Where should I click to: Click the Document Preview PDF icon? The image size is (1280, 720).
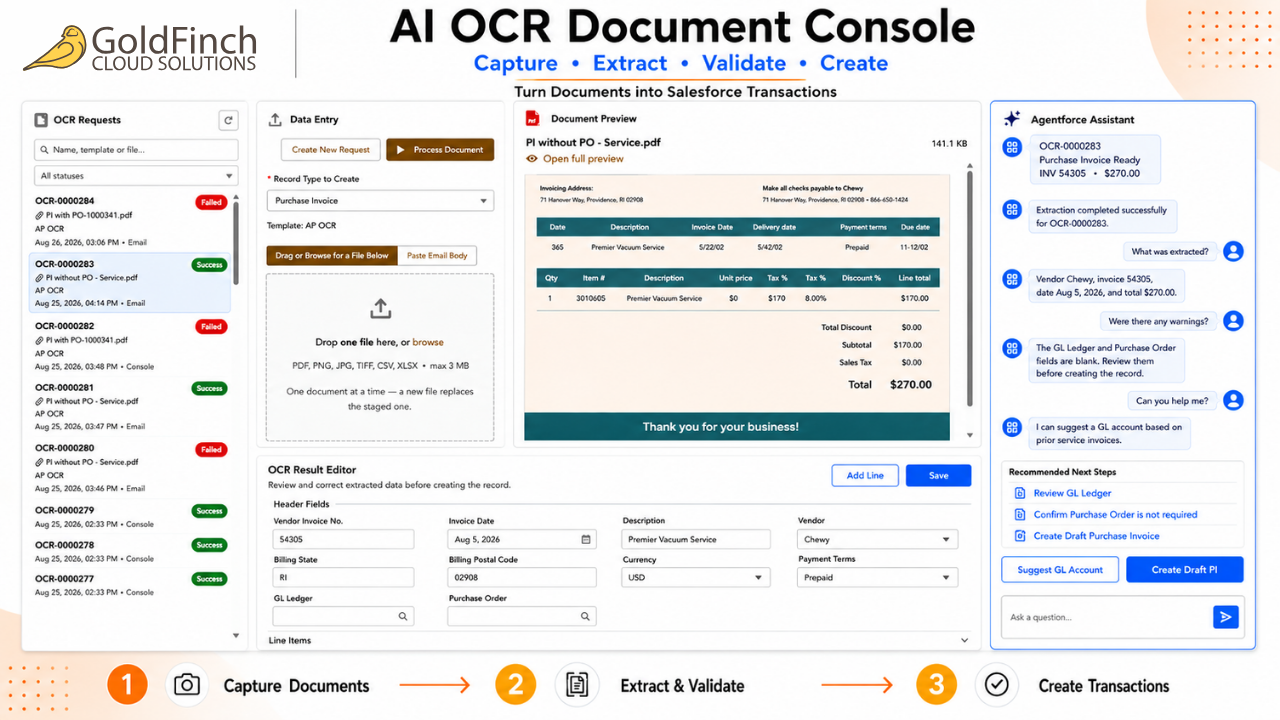click(533, 118)
